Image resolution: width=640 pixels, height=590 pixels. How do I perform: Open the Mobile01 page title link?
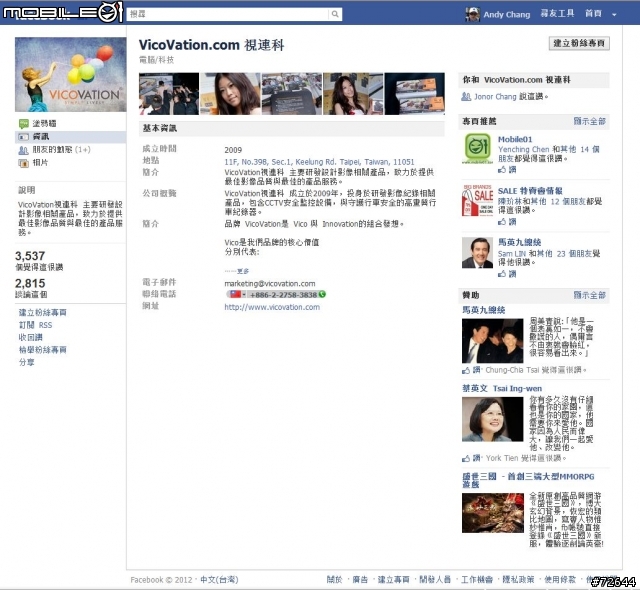[x=515, y=139]
